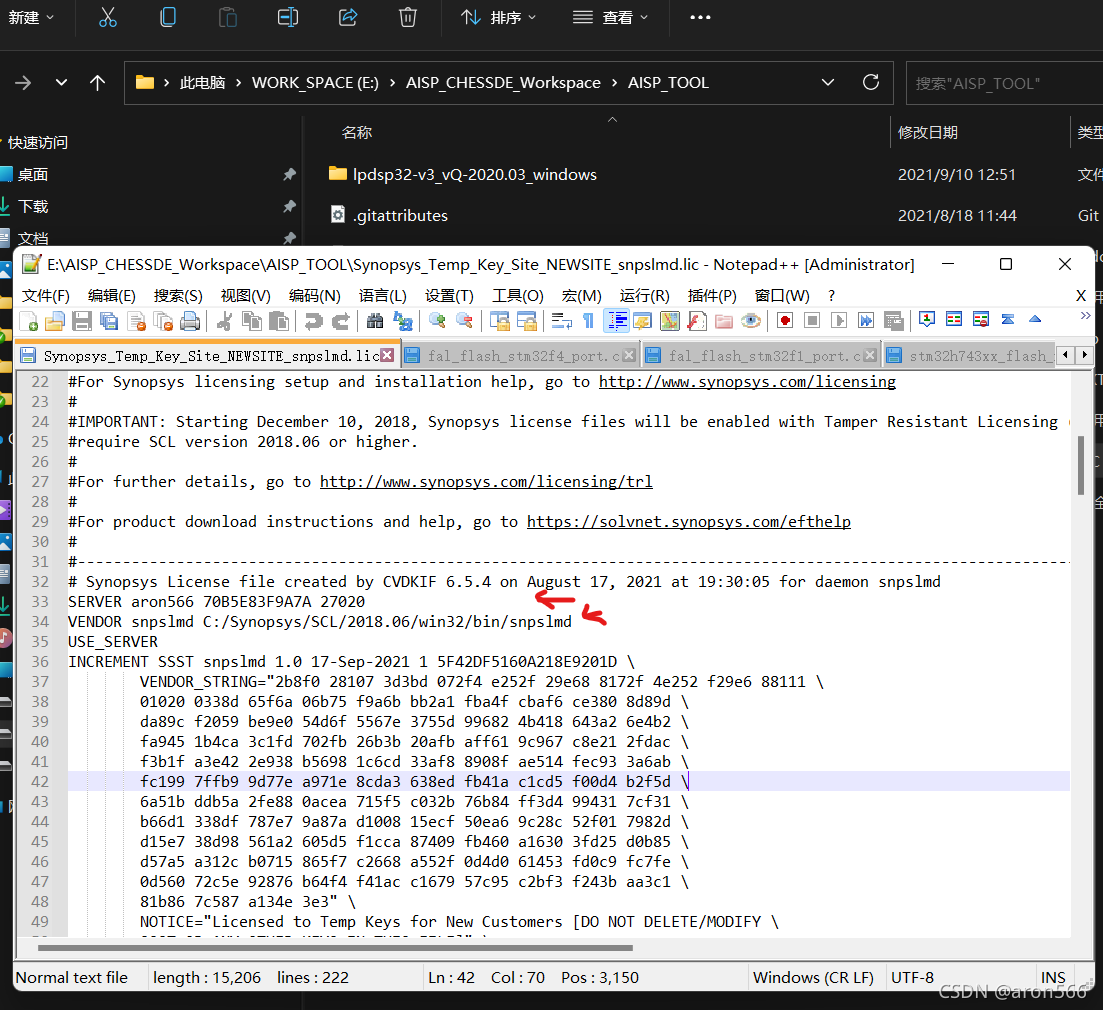Zoom in on Notepad++ text
This screenshot has width=1103, height=1010.
[x=437, y=321]
